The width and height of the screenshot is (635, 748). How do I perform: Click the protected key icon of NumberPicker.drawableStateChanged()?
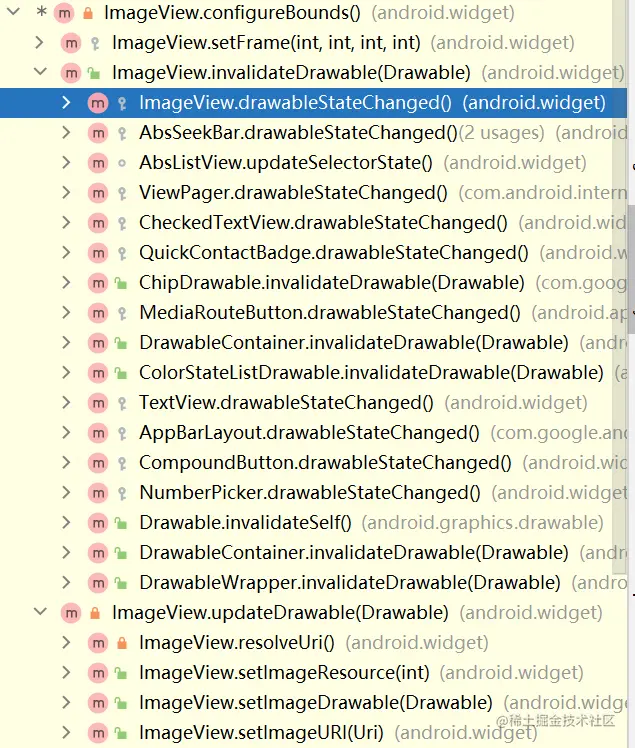(x=122, y=494)
